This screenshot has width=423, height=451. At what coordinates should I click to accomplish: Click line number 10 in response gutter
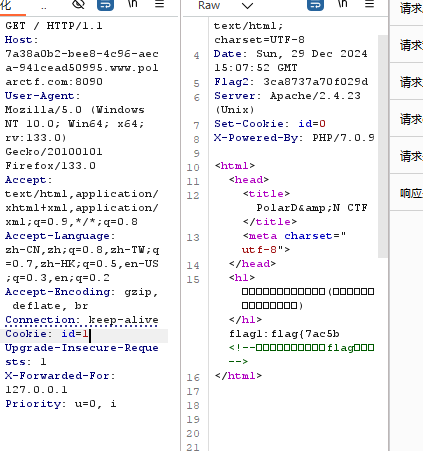[x=193, y=167]
